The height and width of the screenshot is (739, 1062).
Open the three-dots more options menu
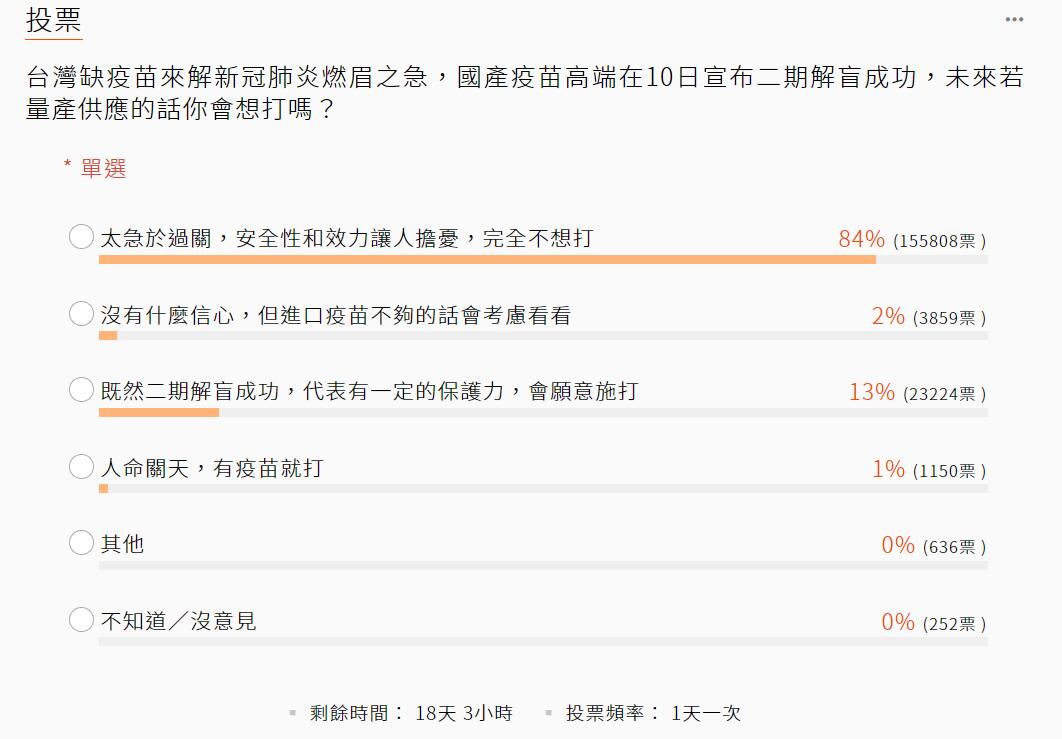(1014, 19)
